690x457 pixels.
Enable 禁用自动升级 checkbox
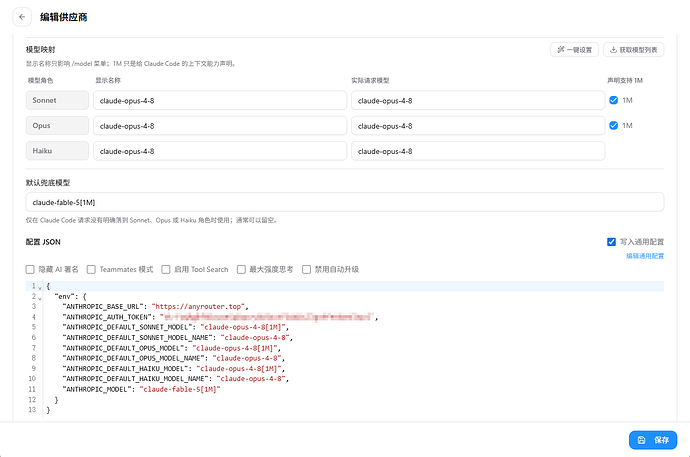[x=306, y=269]
